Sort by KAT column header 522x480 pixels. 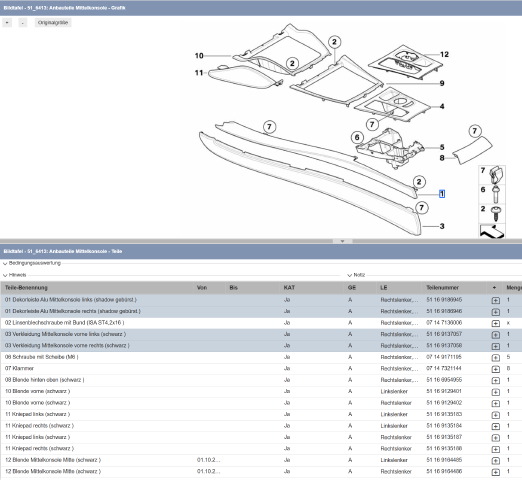(289, 288)
